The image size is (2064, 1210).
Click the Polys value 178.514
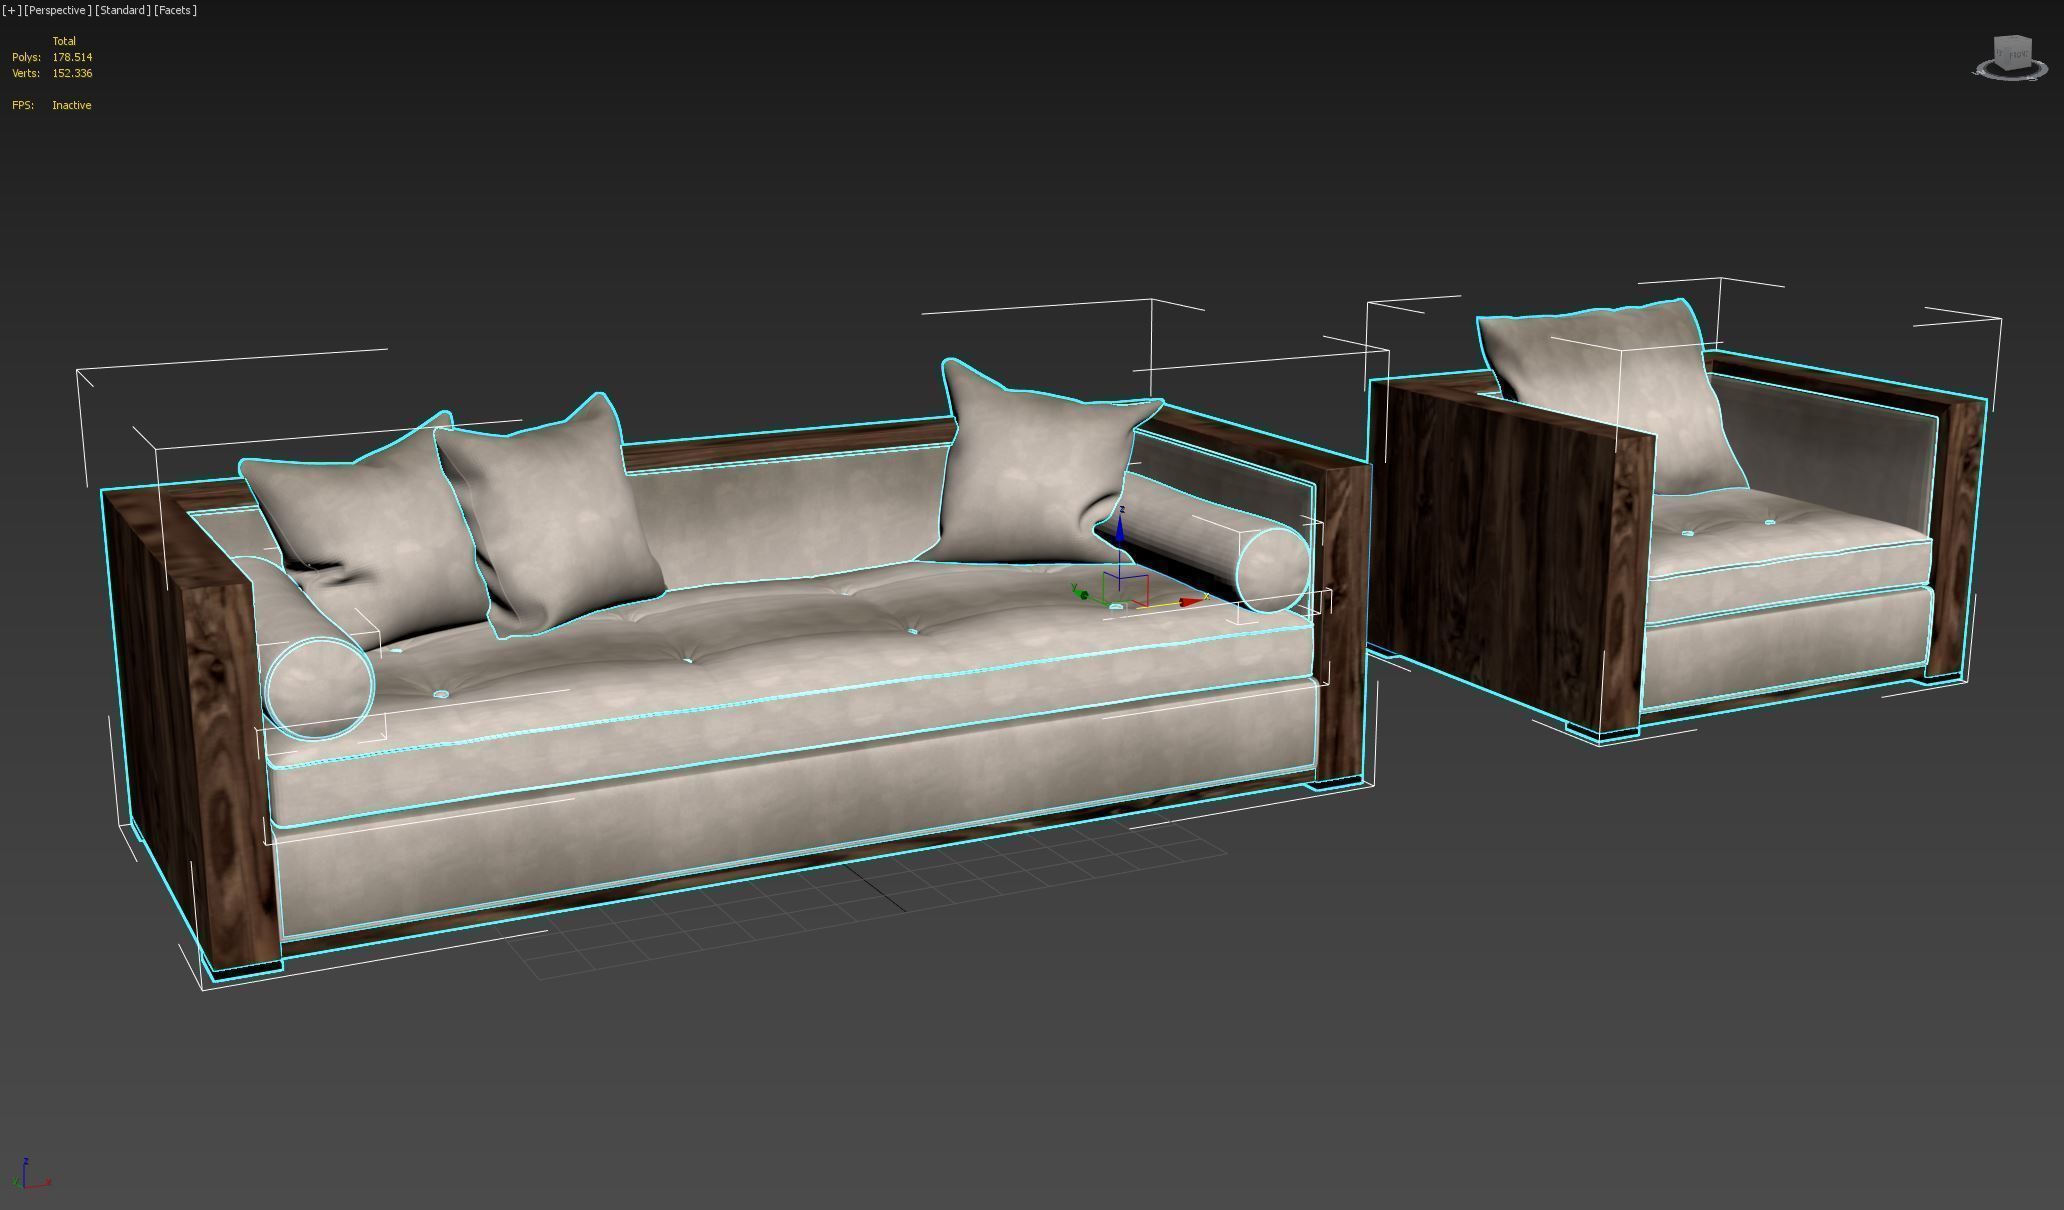72,57
